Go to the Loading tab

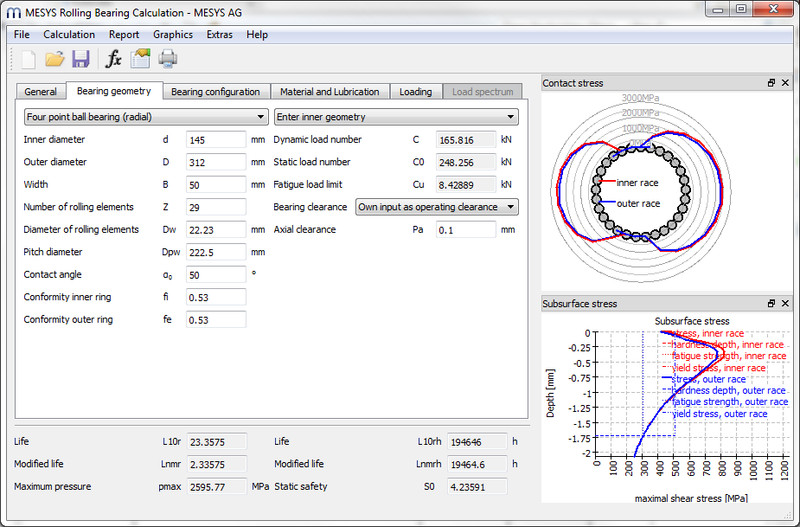(415, 92)
